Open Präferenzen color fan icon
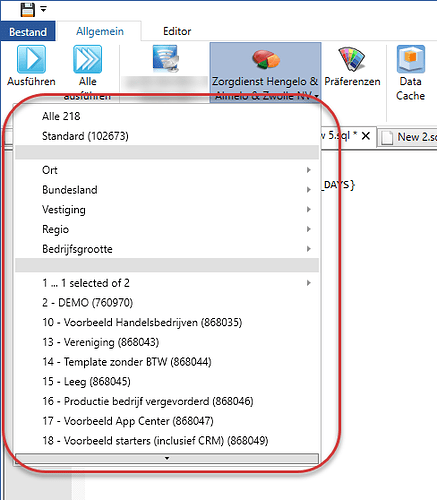The width and height of the screenshot is (437, 500). [x=352, y=59]
